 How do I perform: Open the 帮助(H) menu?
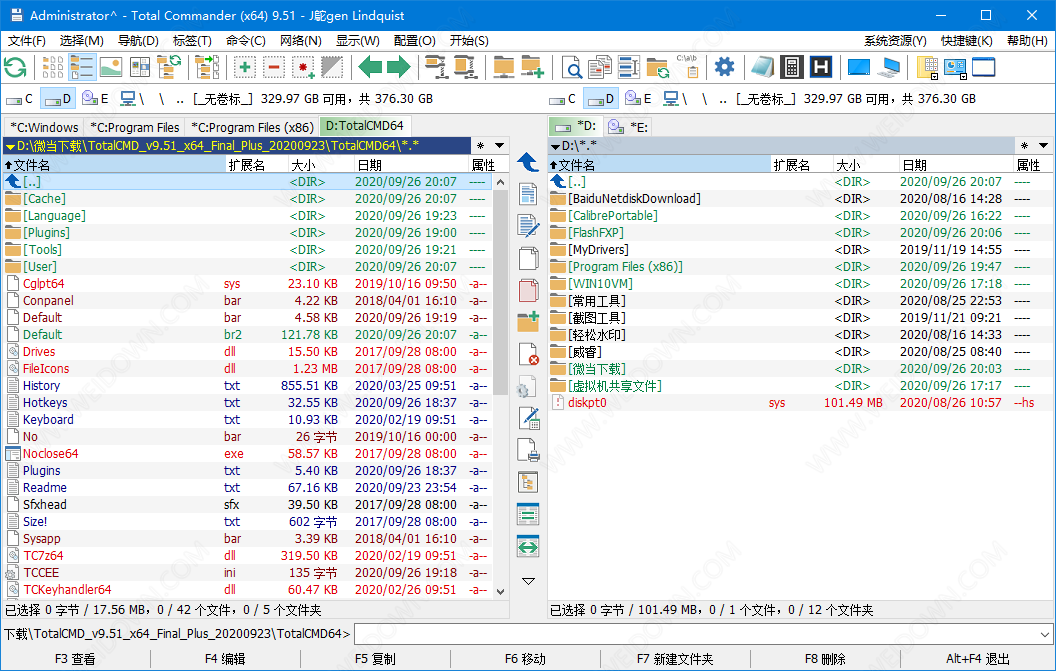[1028, 41]
